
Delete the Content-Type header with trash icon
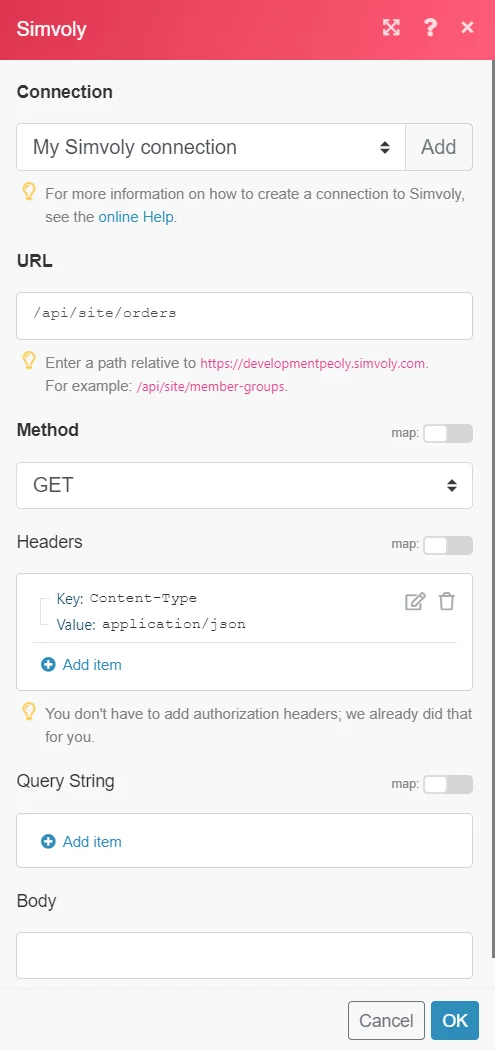(447, 601)
